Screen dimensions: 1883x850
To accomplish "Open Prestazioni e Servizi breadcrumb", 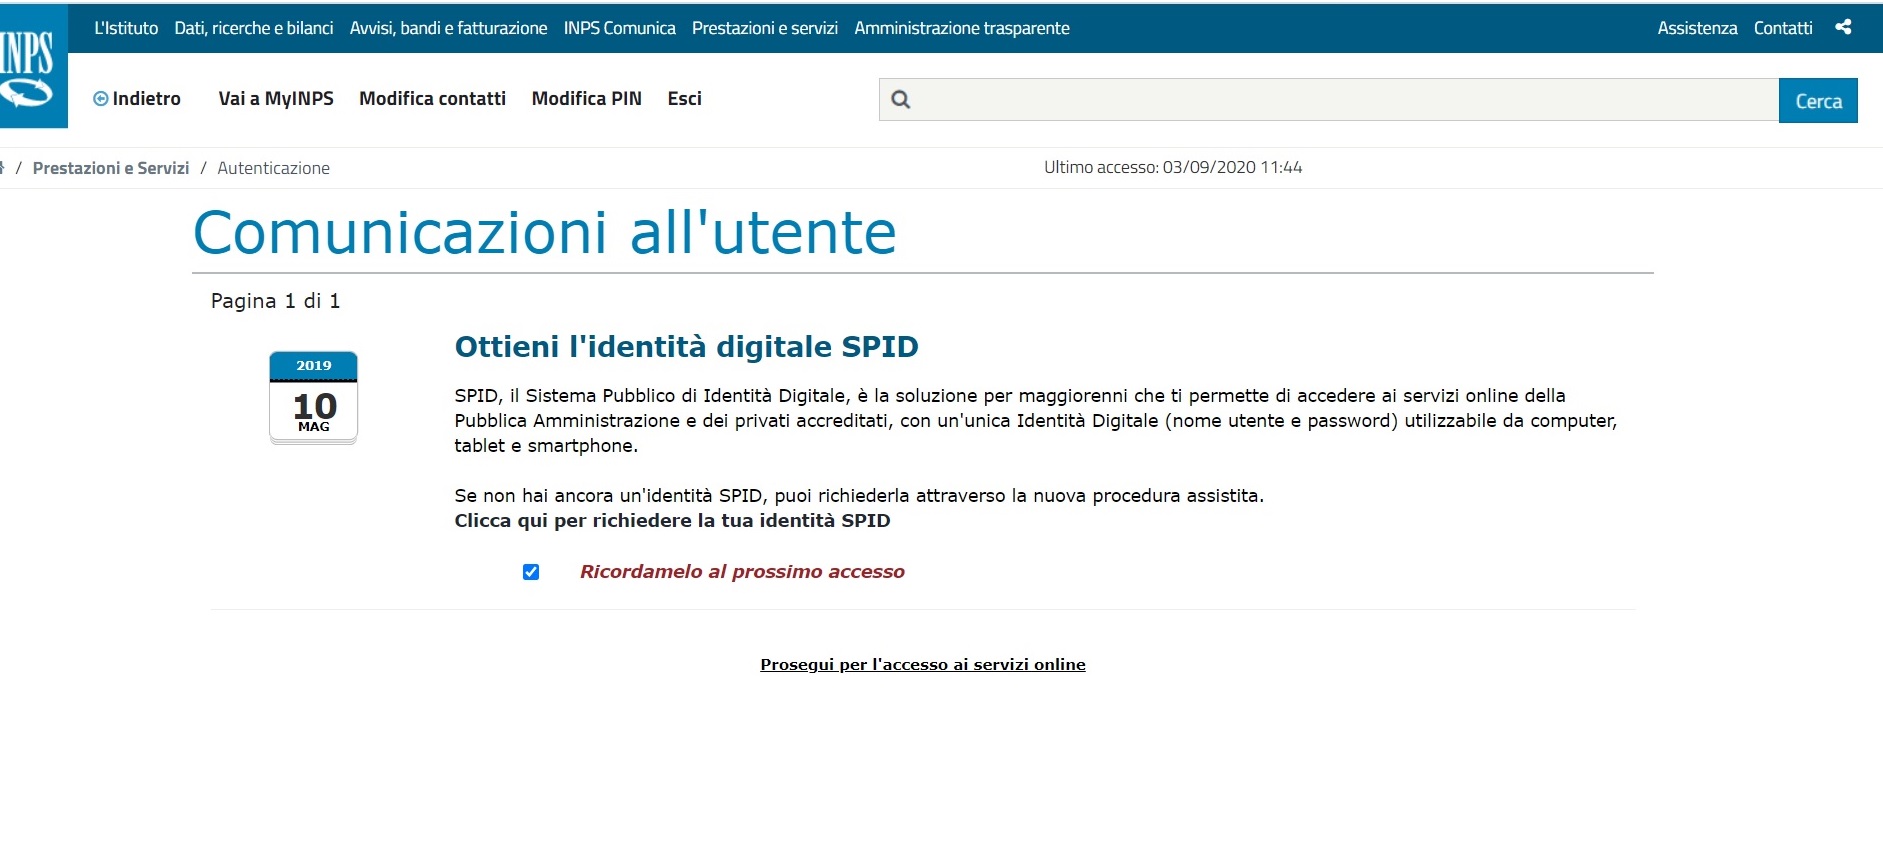I will (111, 168).
